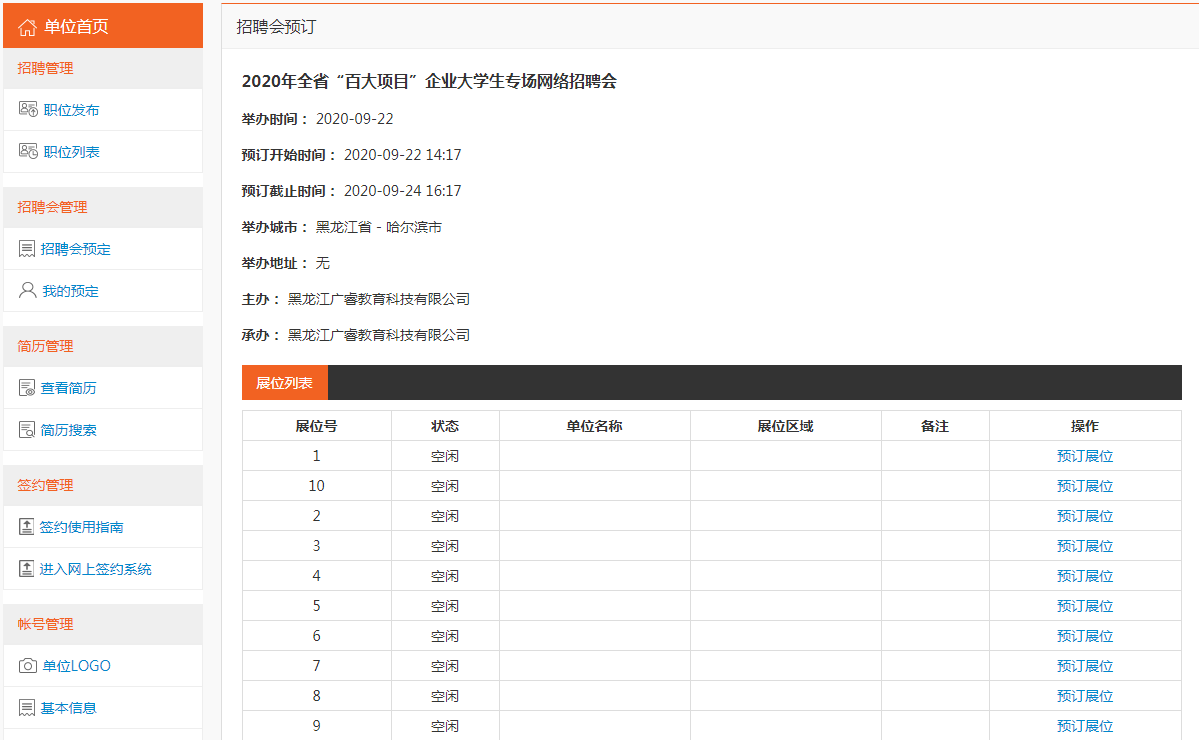1199x740 pixels.
Task: Open the 职位发布 menu item
Action: pos(71,110)
